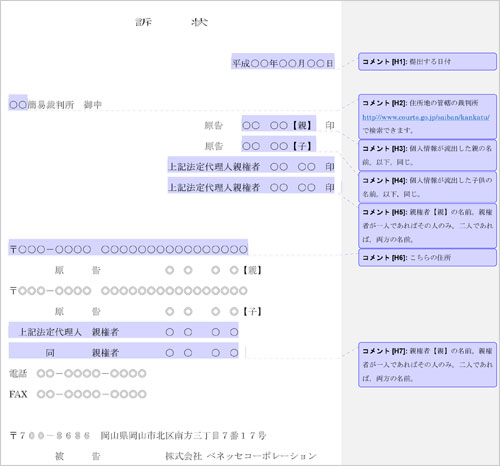Click the document title 訴状

(171, 22)
